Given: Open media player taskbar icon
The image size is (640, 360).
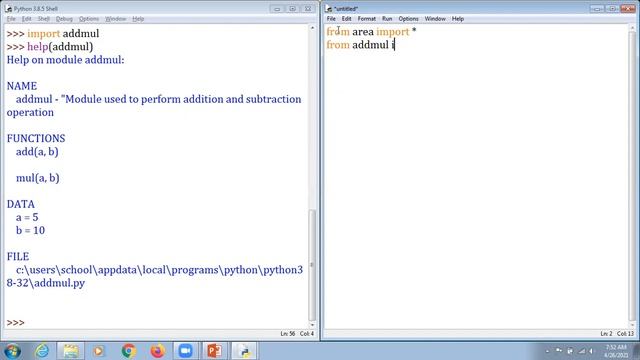Looking at the screenshot, I should [x=98, y=351].
